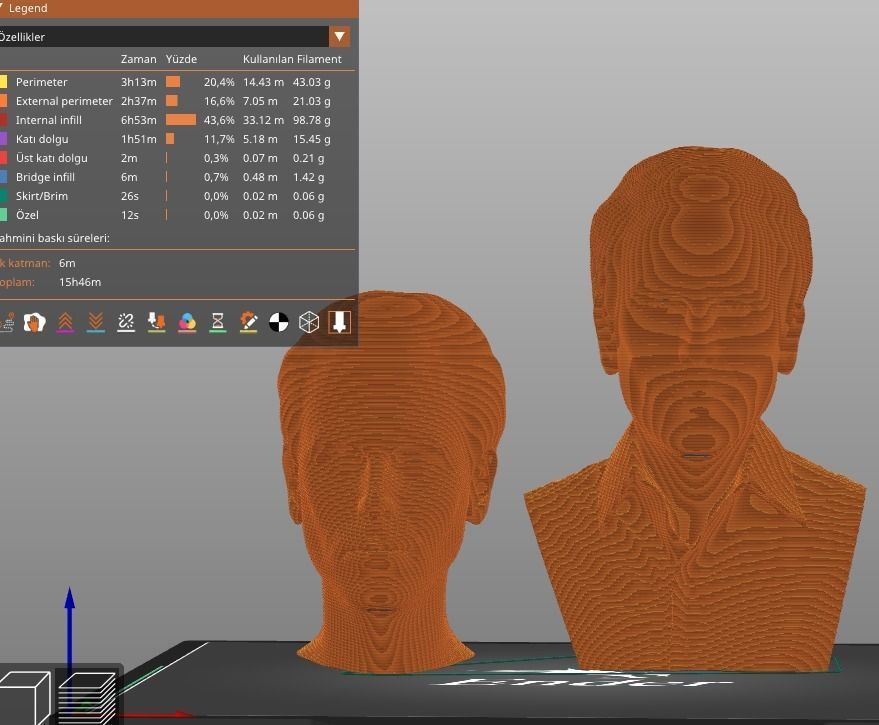879x725 pixels.
Task: Switch to sliced layers preview icon
Action: tap(87, 697)
